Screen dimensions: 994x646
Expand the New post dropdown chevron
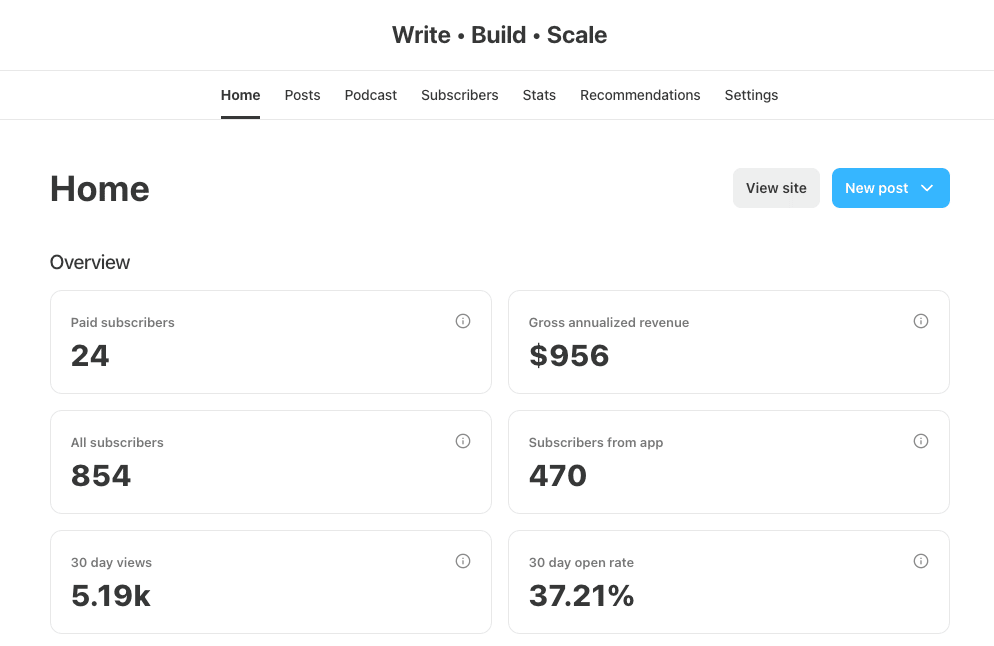(x=927, y=188)
